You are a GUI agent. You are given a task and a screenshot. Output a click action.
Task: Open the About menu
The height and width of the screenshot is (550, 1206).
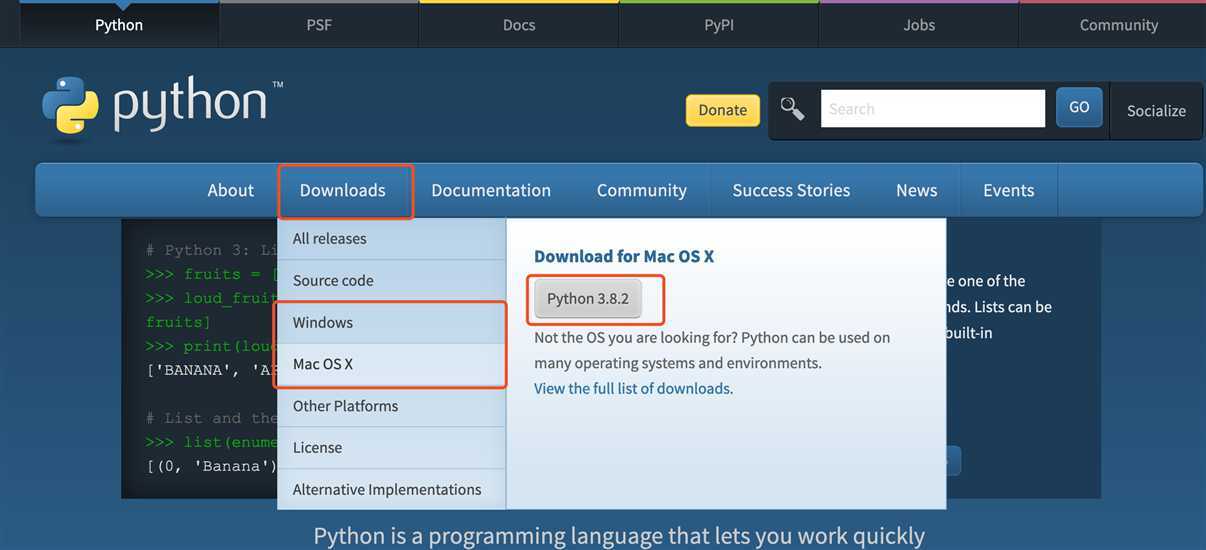(x=231, y=190)
